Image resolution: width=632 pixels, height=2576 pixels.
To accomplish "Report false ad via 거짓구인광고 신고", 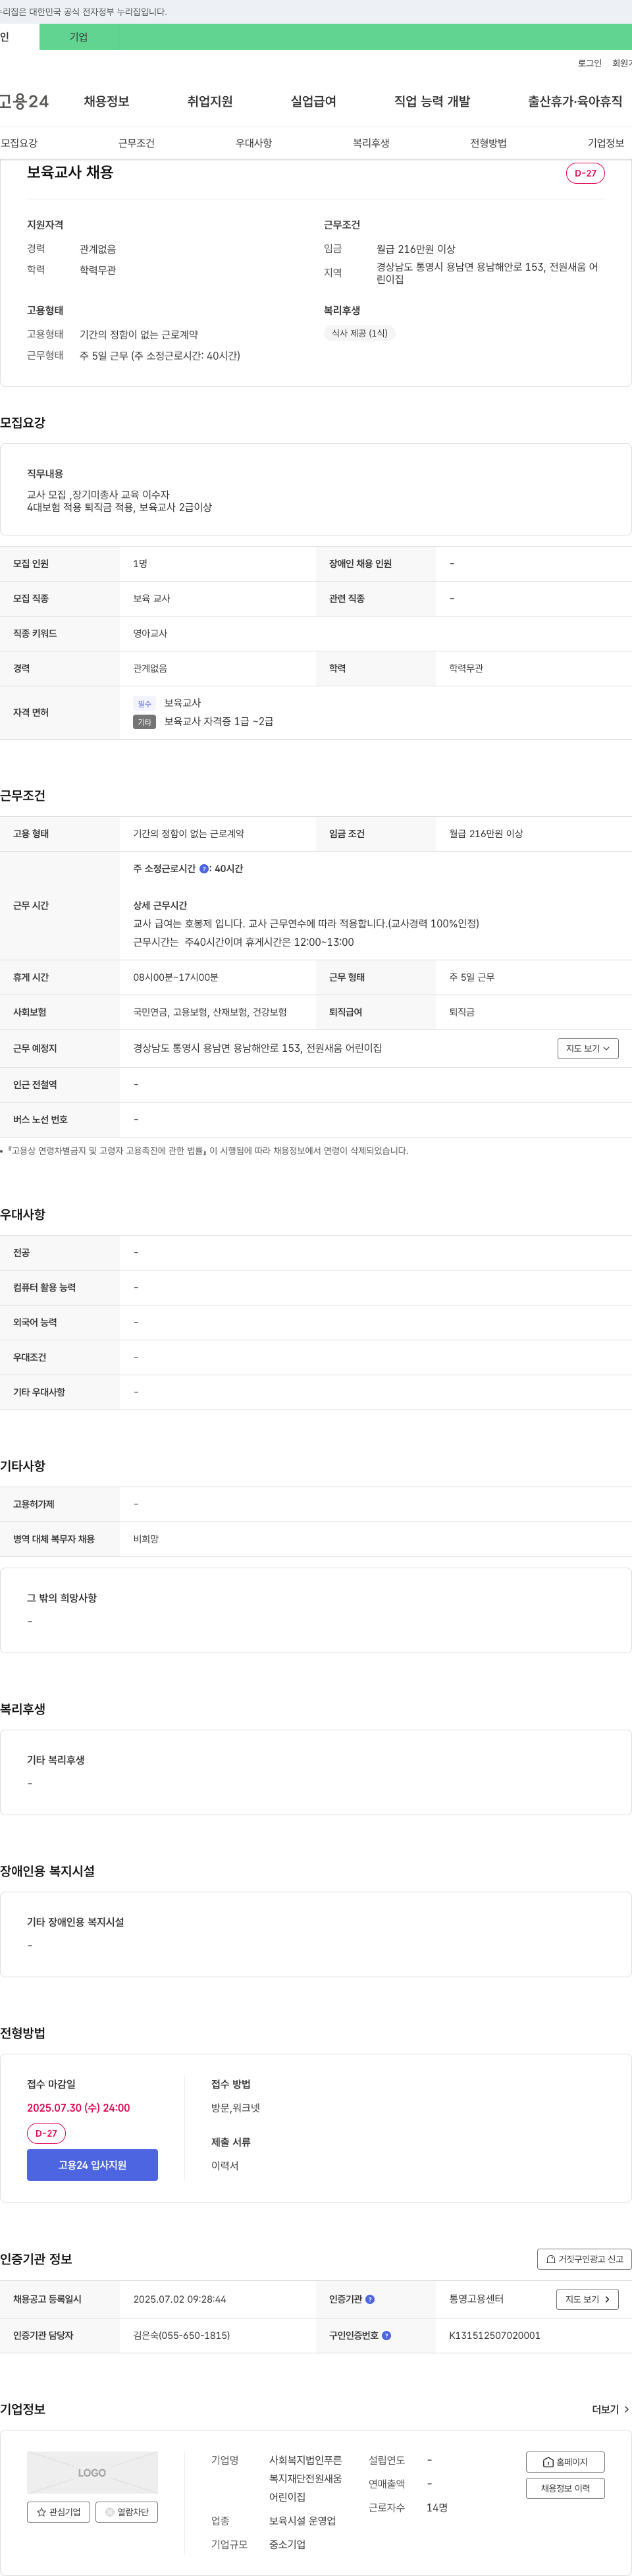I will [x=584, y=2259].
